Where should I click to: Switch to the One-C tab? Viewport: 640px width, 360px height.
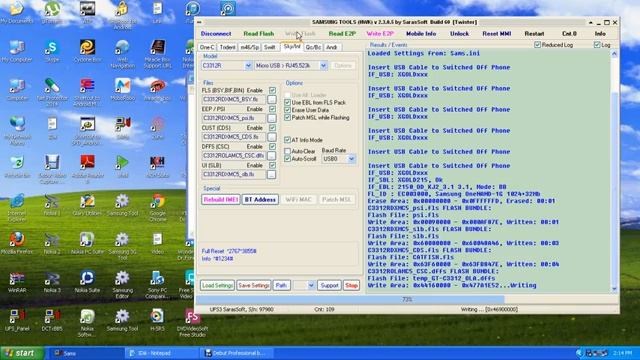207,47
